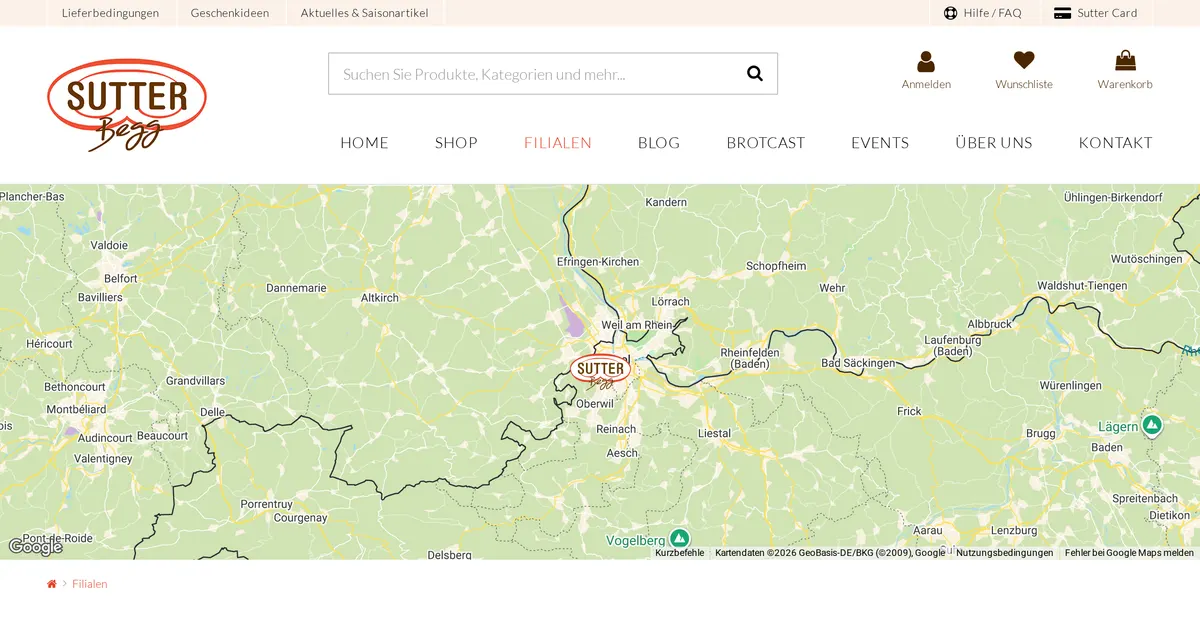Click Grandvillars label on the map

click(195, 381)
